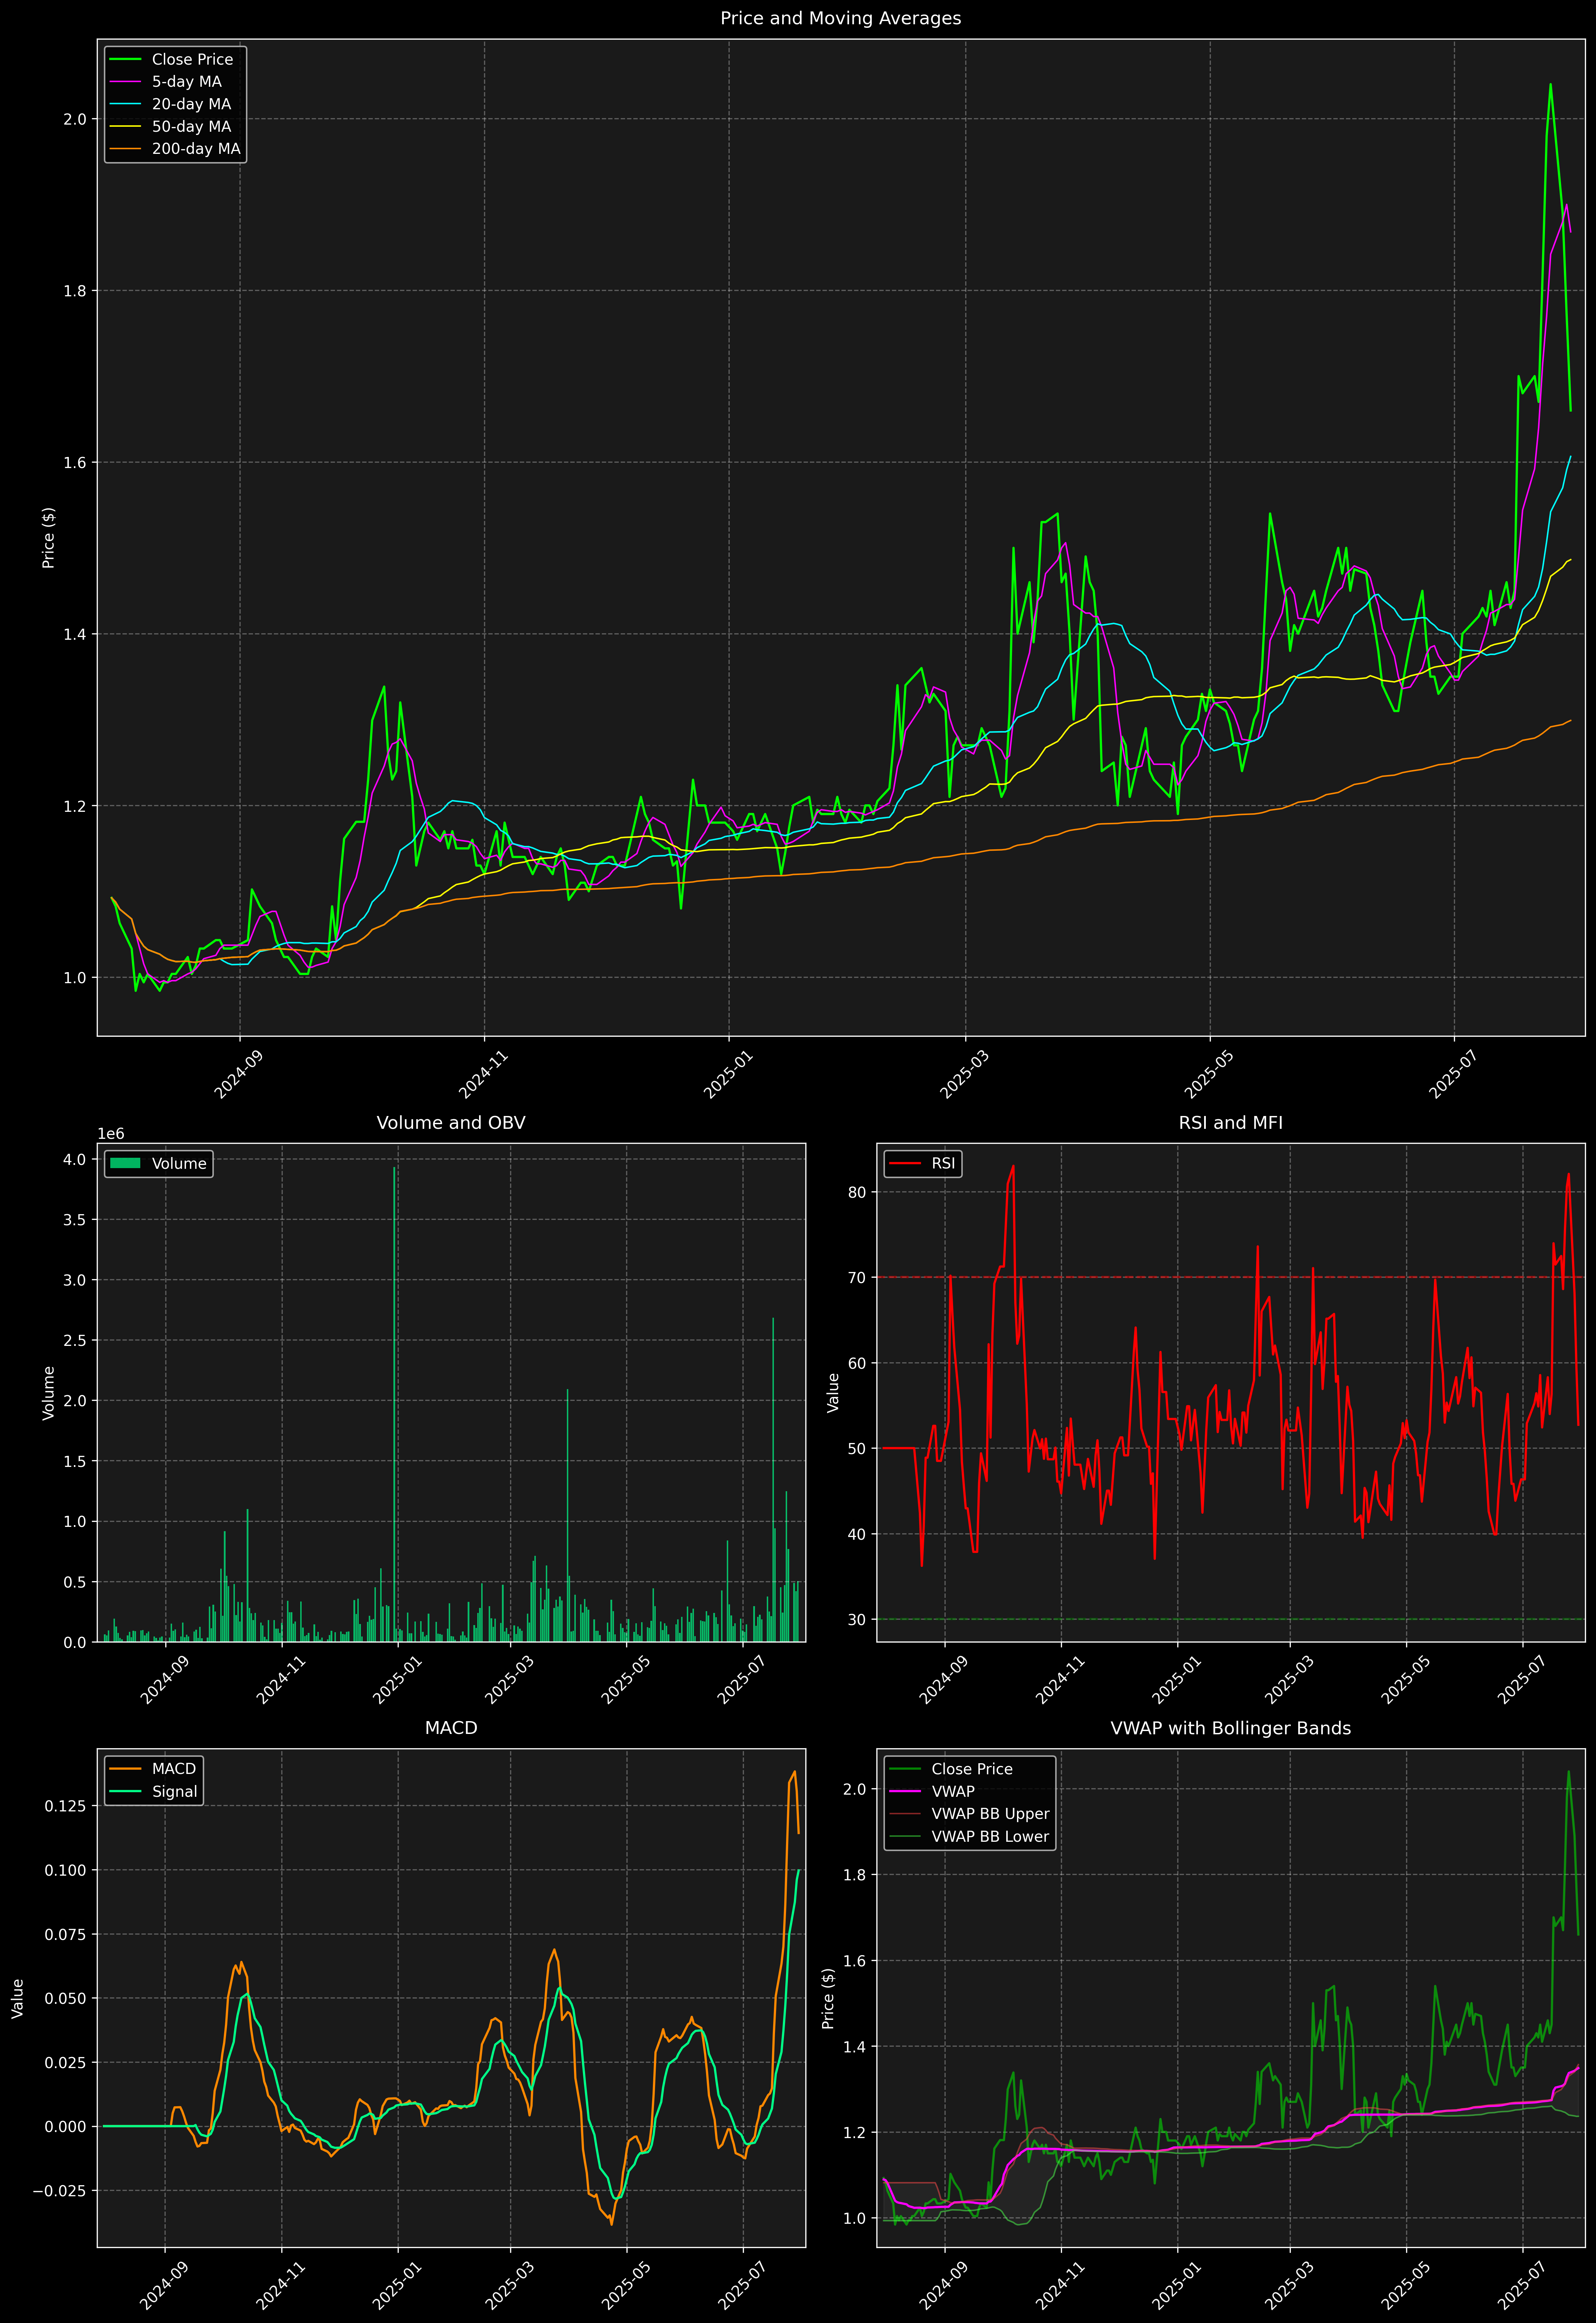
Task: Click the "RSI and MFI" chart title
Action: 1230,1123
